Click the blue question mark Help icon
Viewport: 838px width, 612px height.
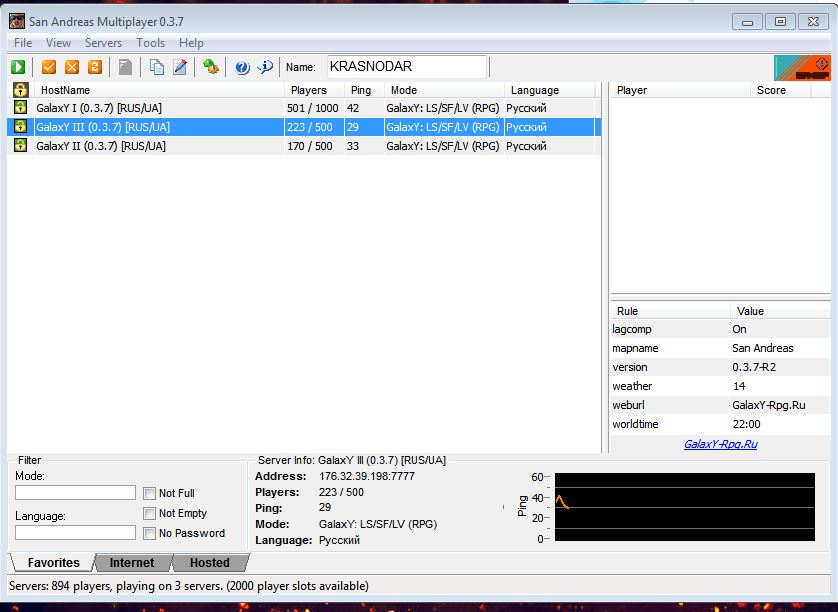click(242, 67)
